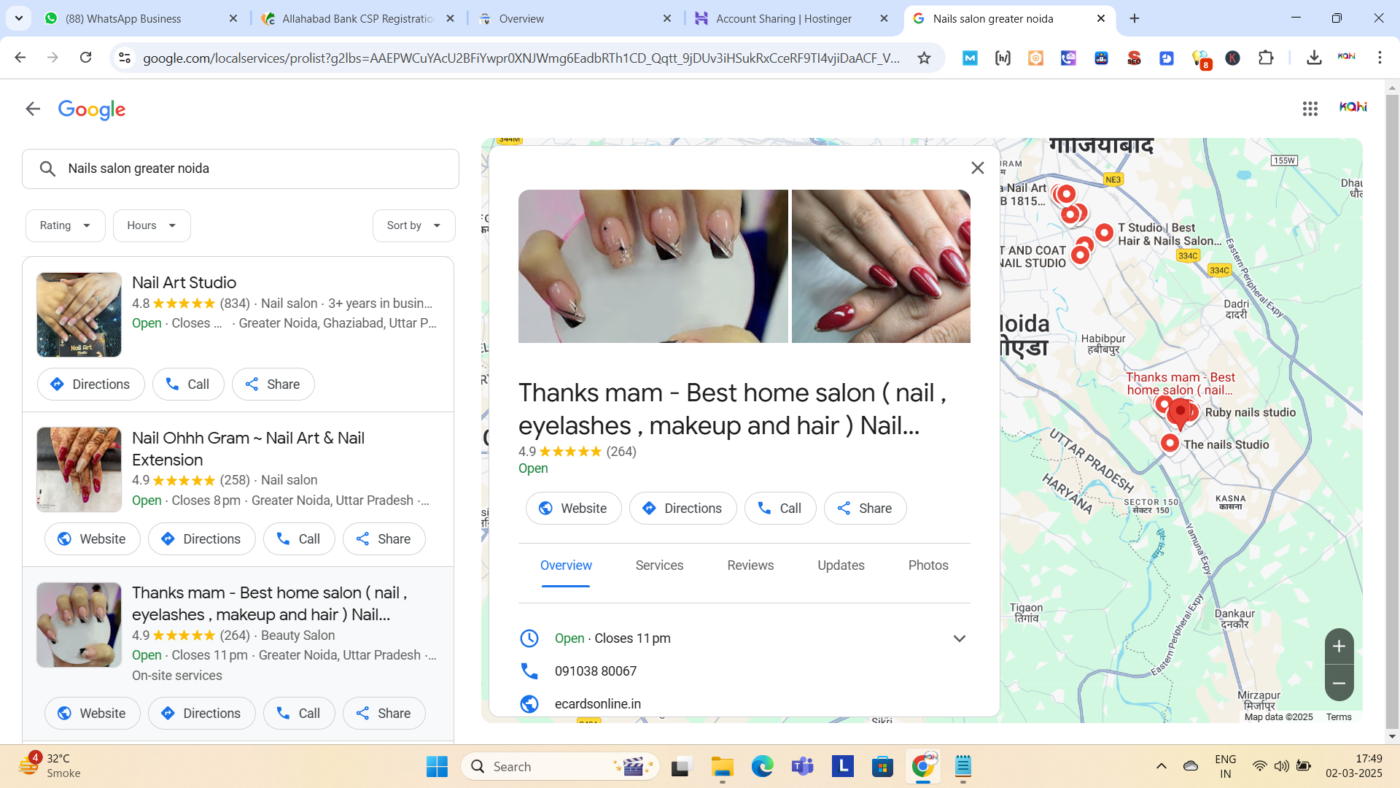Switch to Account Sharing Hostinger tab
Image resolution: width=1400 pixels, height=788 pixels.
(x=790, y=19)
